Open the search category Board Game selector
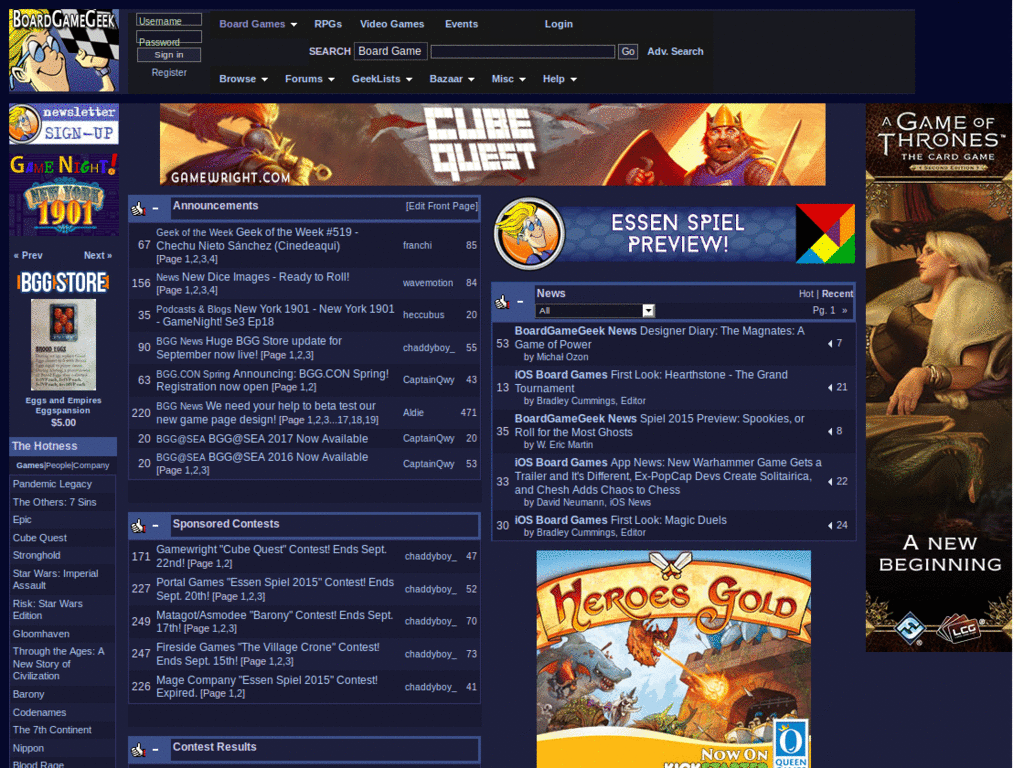The height and width of the screenshot is (768, 1024). (x=391, y=51)
